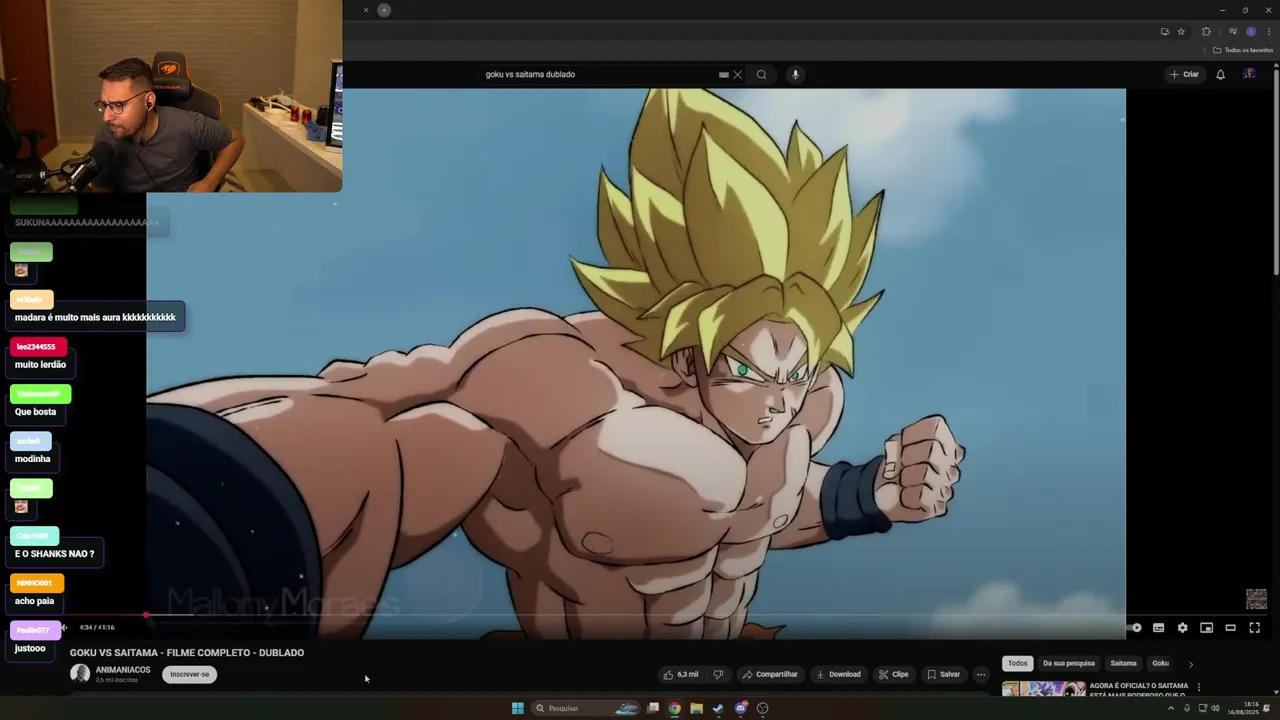Click the speaker volume icon in player
This screenshot has width=1280, height=720.
click(64, 628)
